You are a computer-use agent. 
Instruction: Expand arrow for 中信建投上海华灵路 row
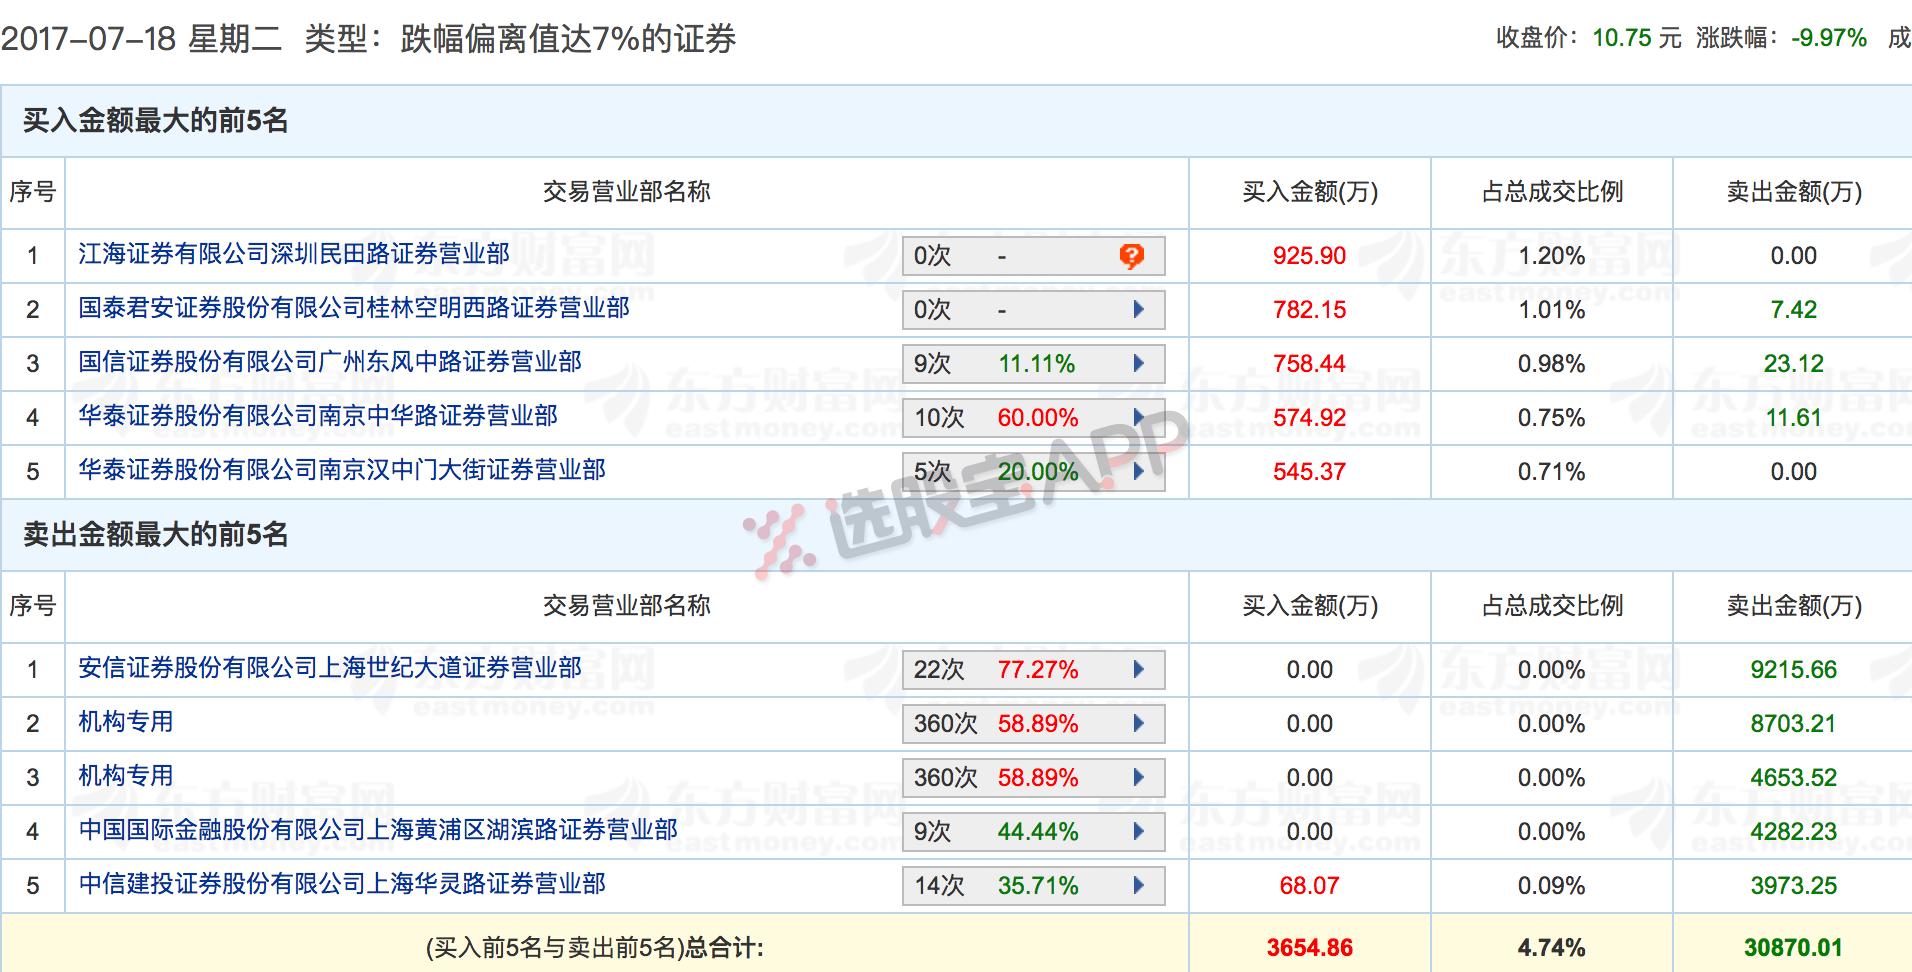coord(1138,886)
